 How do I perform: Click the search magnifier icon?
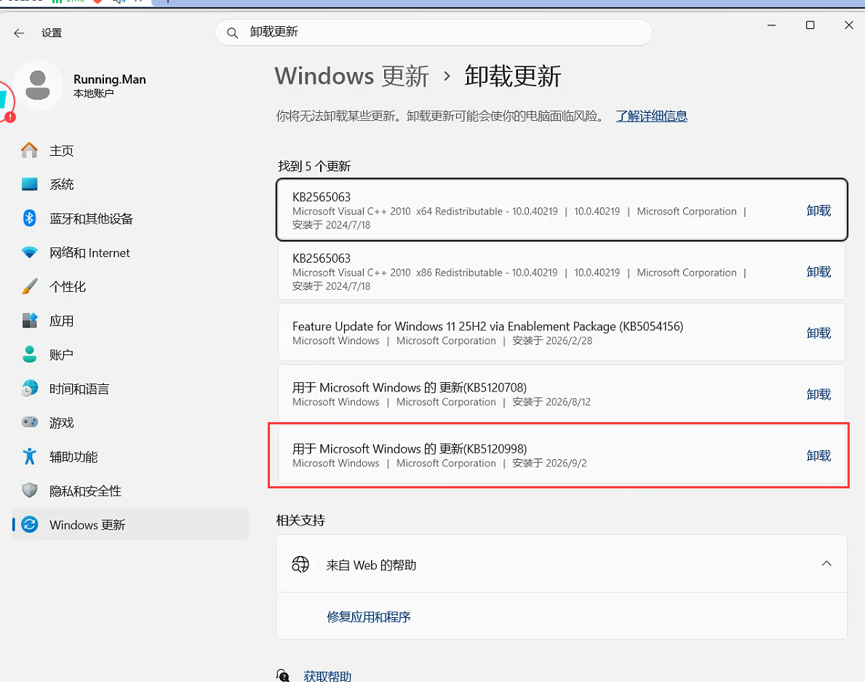pos(233,33)
